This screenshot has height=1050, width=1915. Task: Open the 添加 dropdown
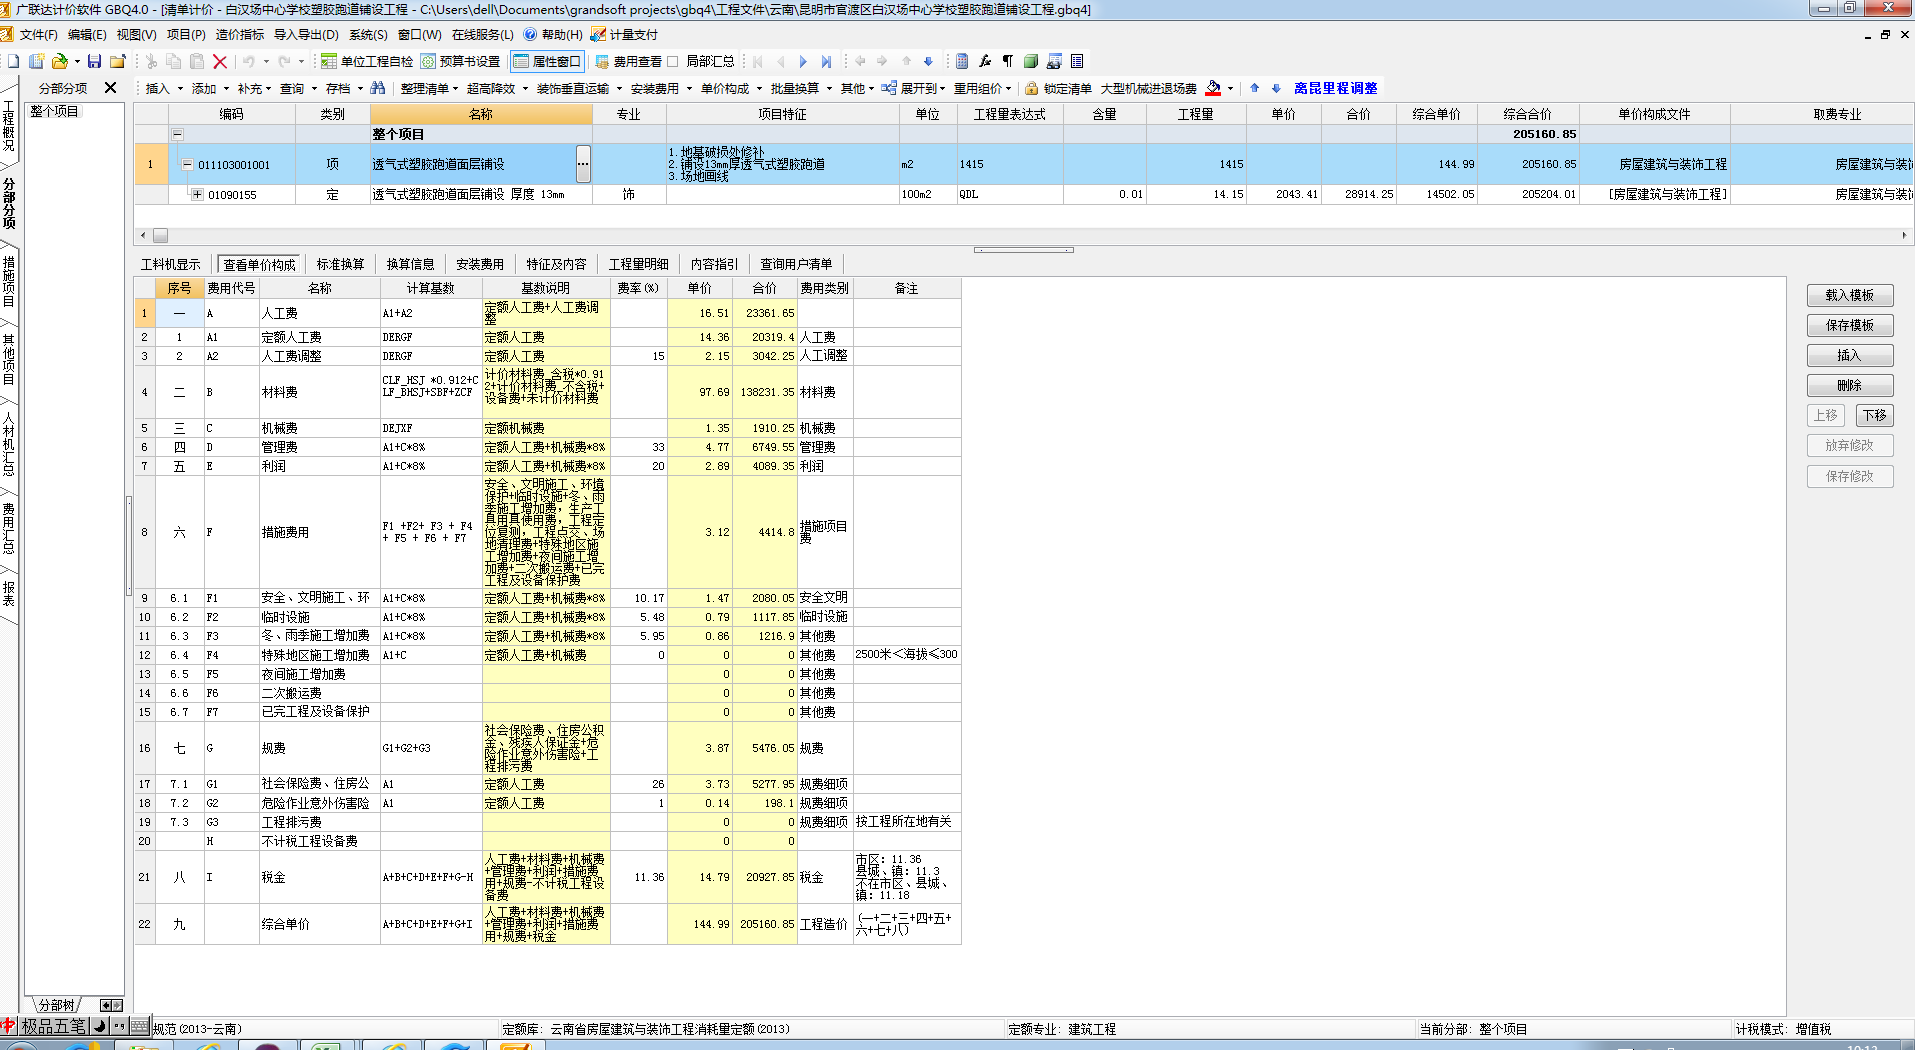pyautogui.click(x=210, y=88)
